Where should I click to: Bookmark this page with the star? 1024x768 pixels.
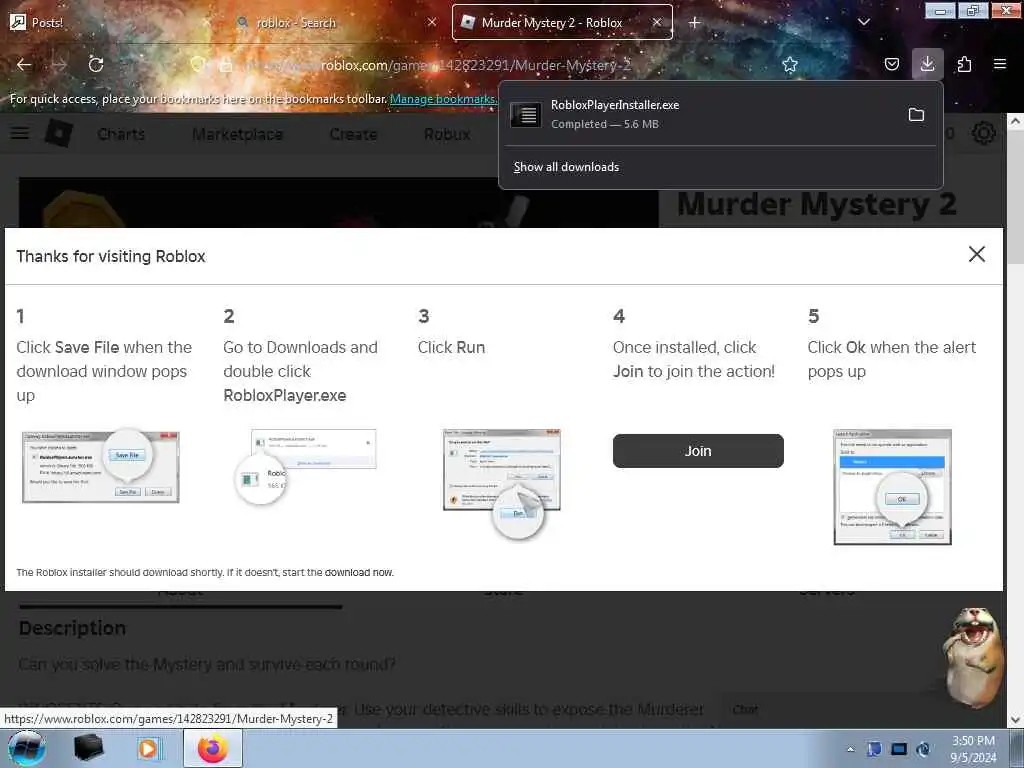coord(790,64)
